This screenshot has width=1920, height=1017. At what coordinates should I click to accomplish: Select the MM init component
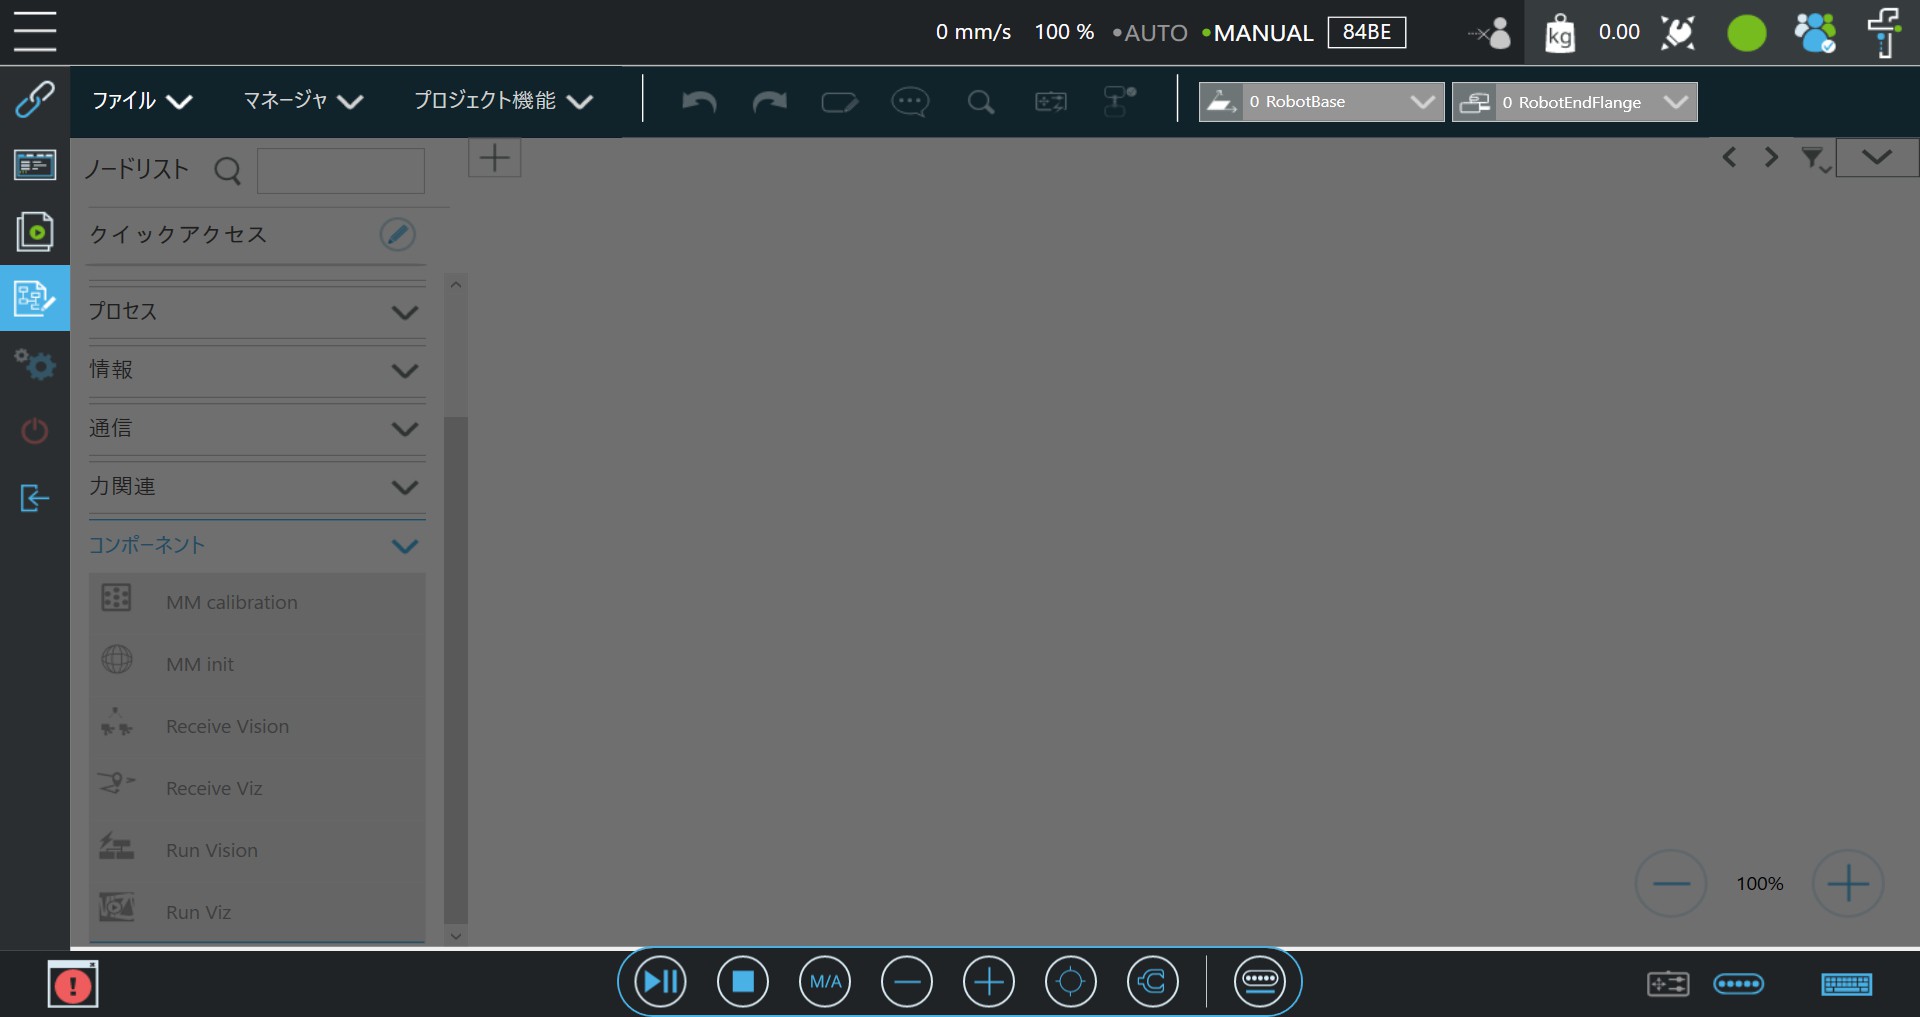click(257, 664)
